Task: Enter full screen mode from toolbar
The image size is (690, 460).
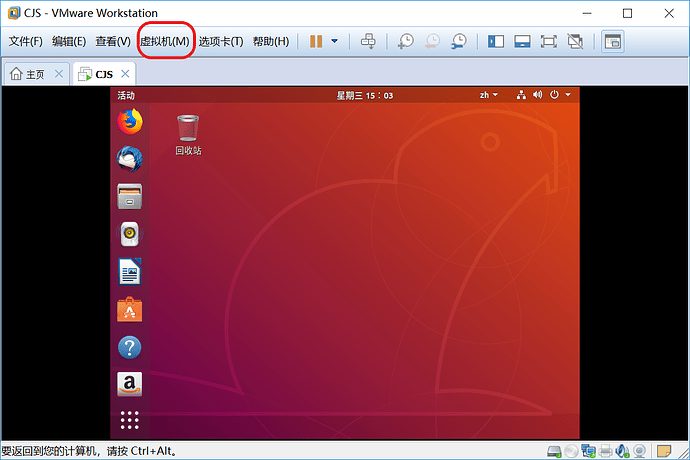Action: pyautogui.click(x=548, y=41)
